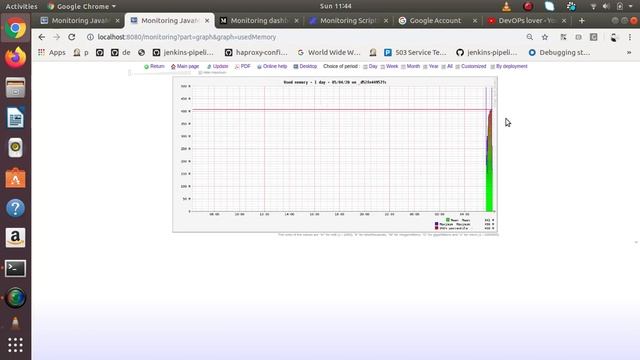Choose the By deployment period option
The image size is (640, 360).
[509, 66]
